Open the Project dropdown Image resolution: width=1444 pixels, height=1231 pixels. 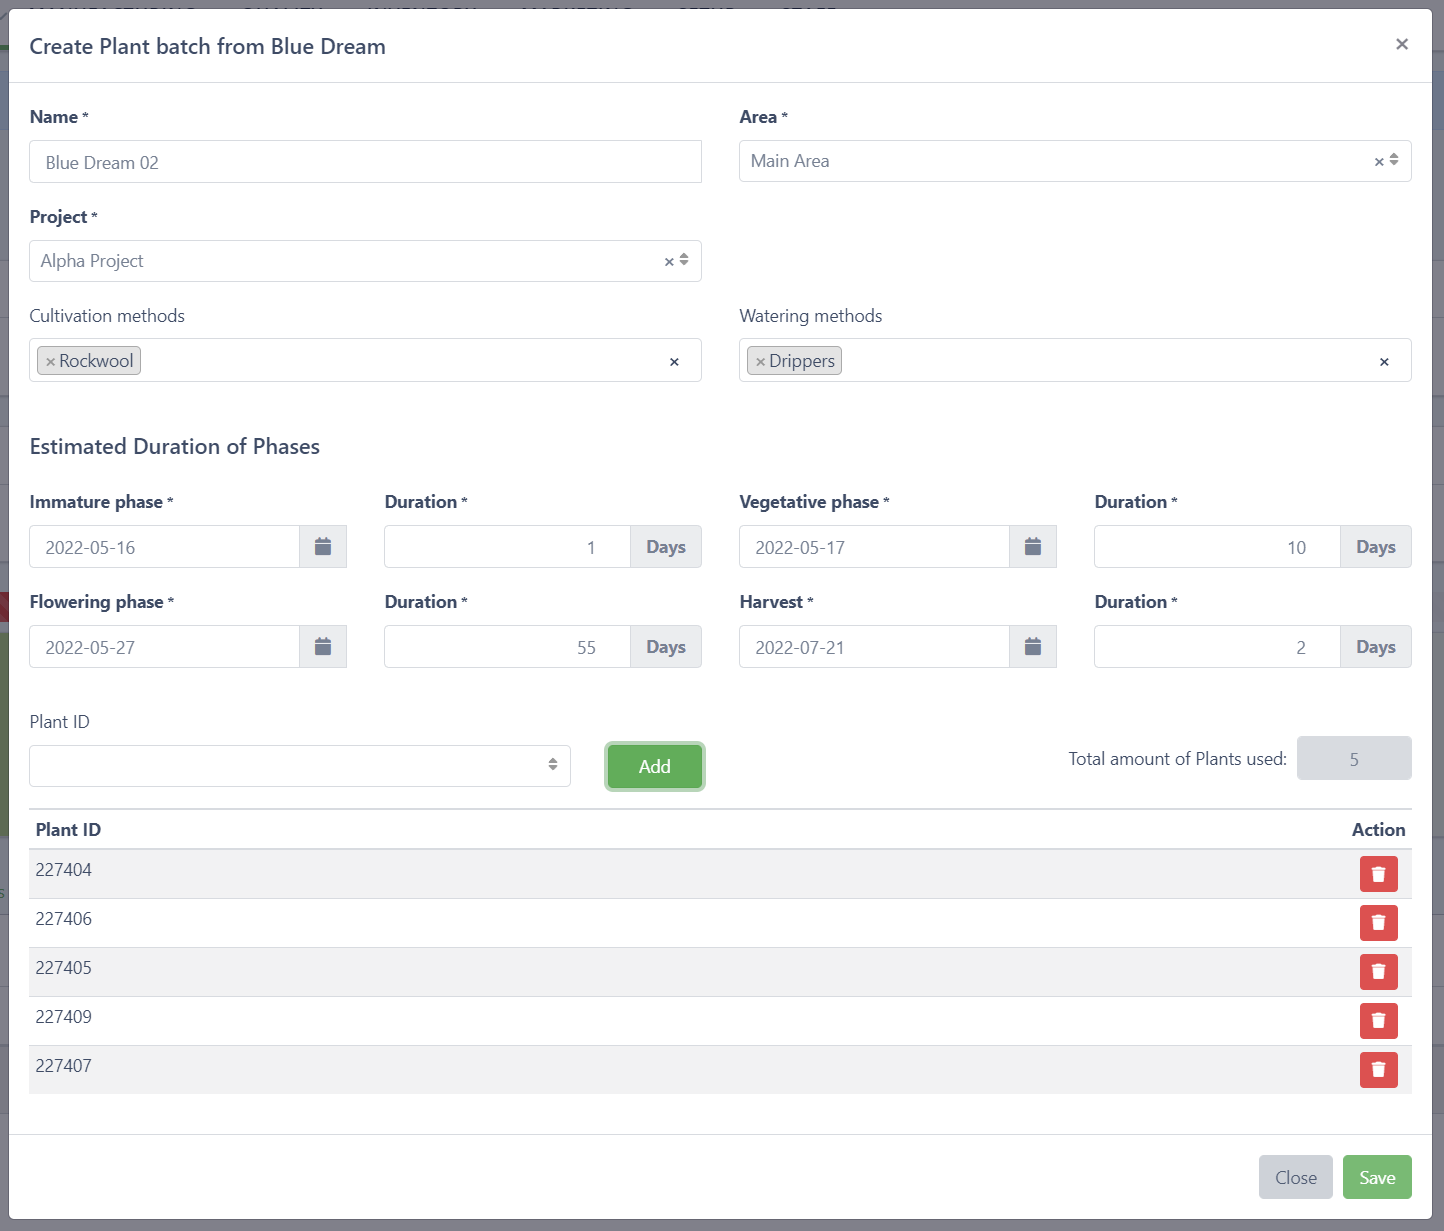pyautogui.click(x=684, y=261)
